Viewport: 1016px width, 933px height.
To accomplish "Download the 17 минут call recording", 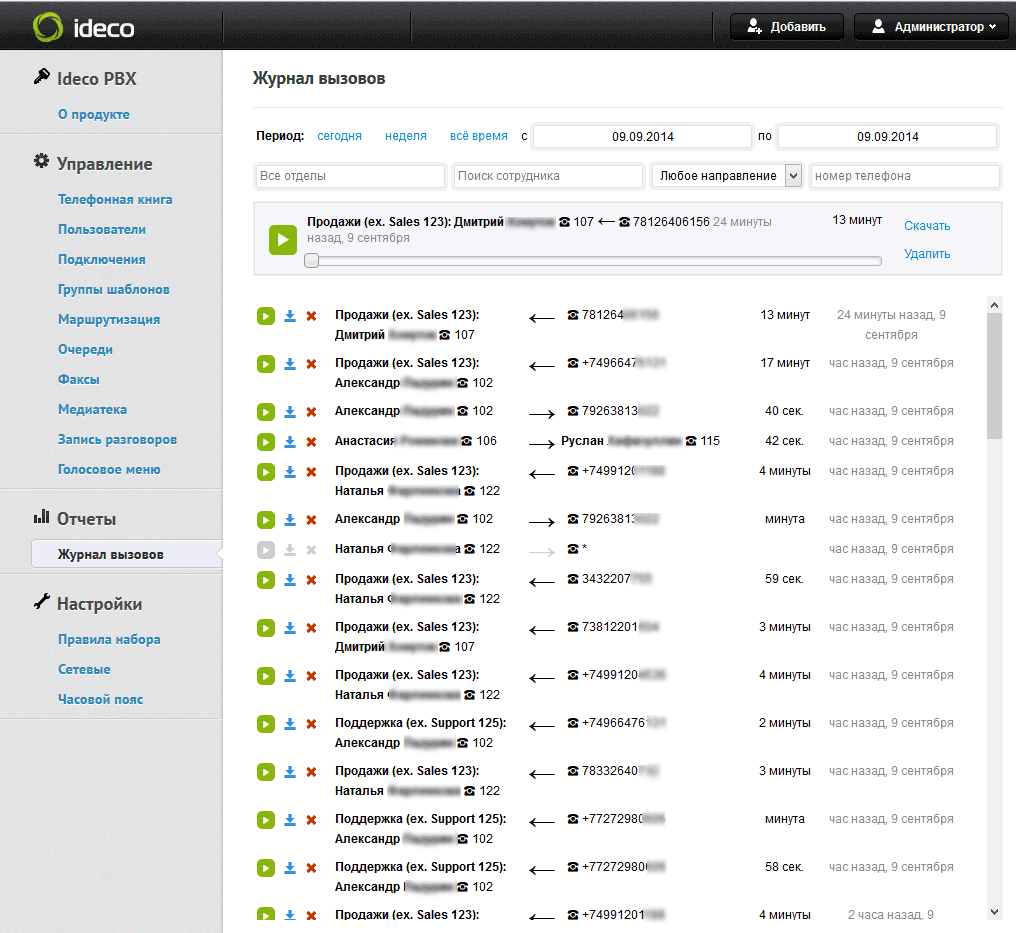I will (290, 364).
